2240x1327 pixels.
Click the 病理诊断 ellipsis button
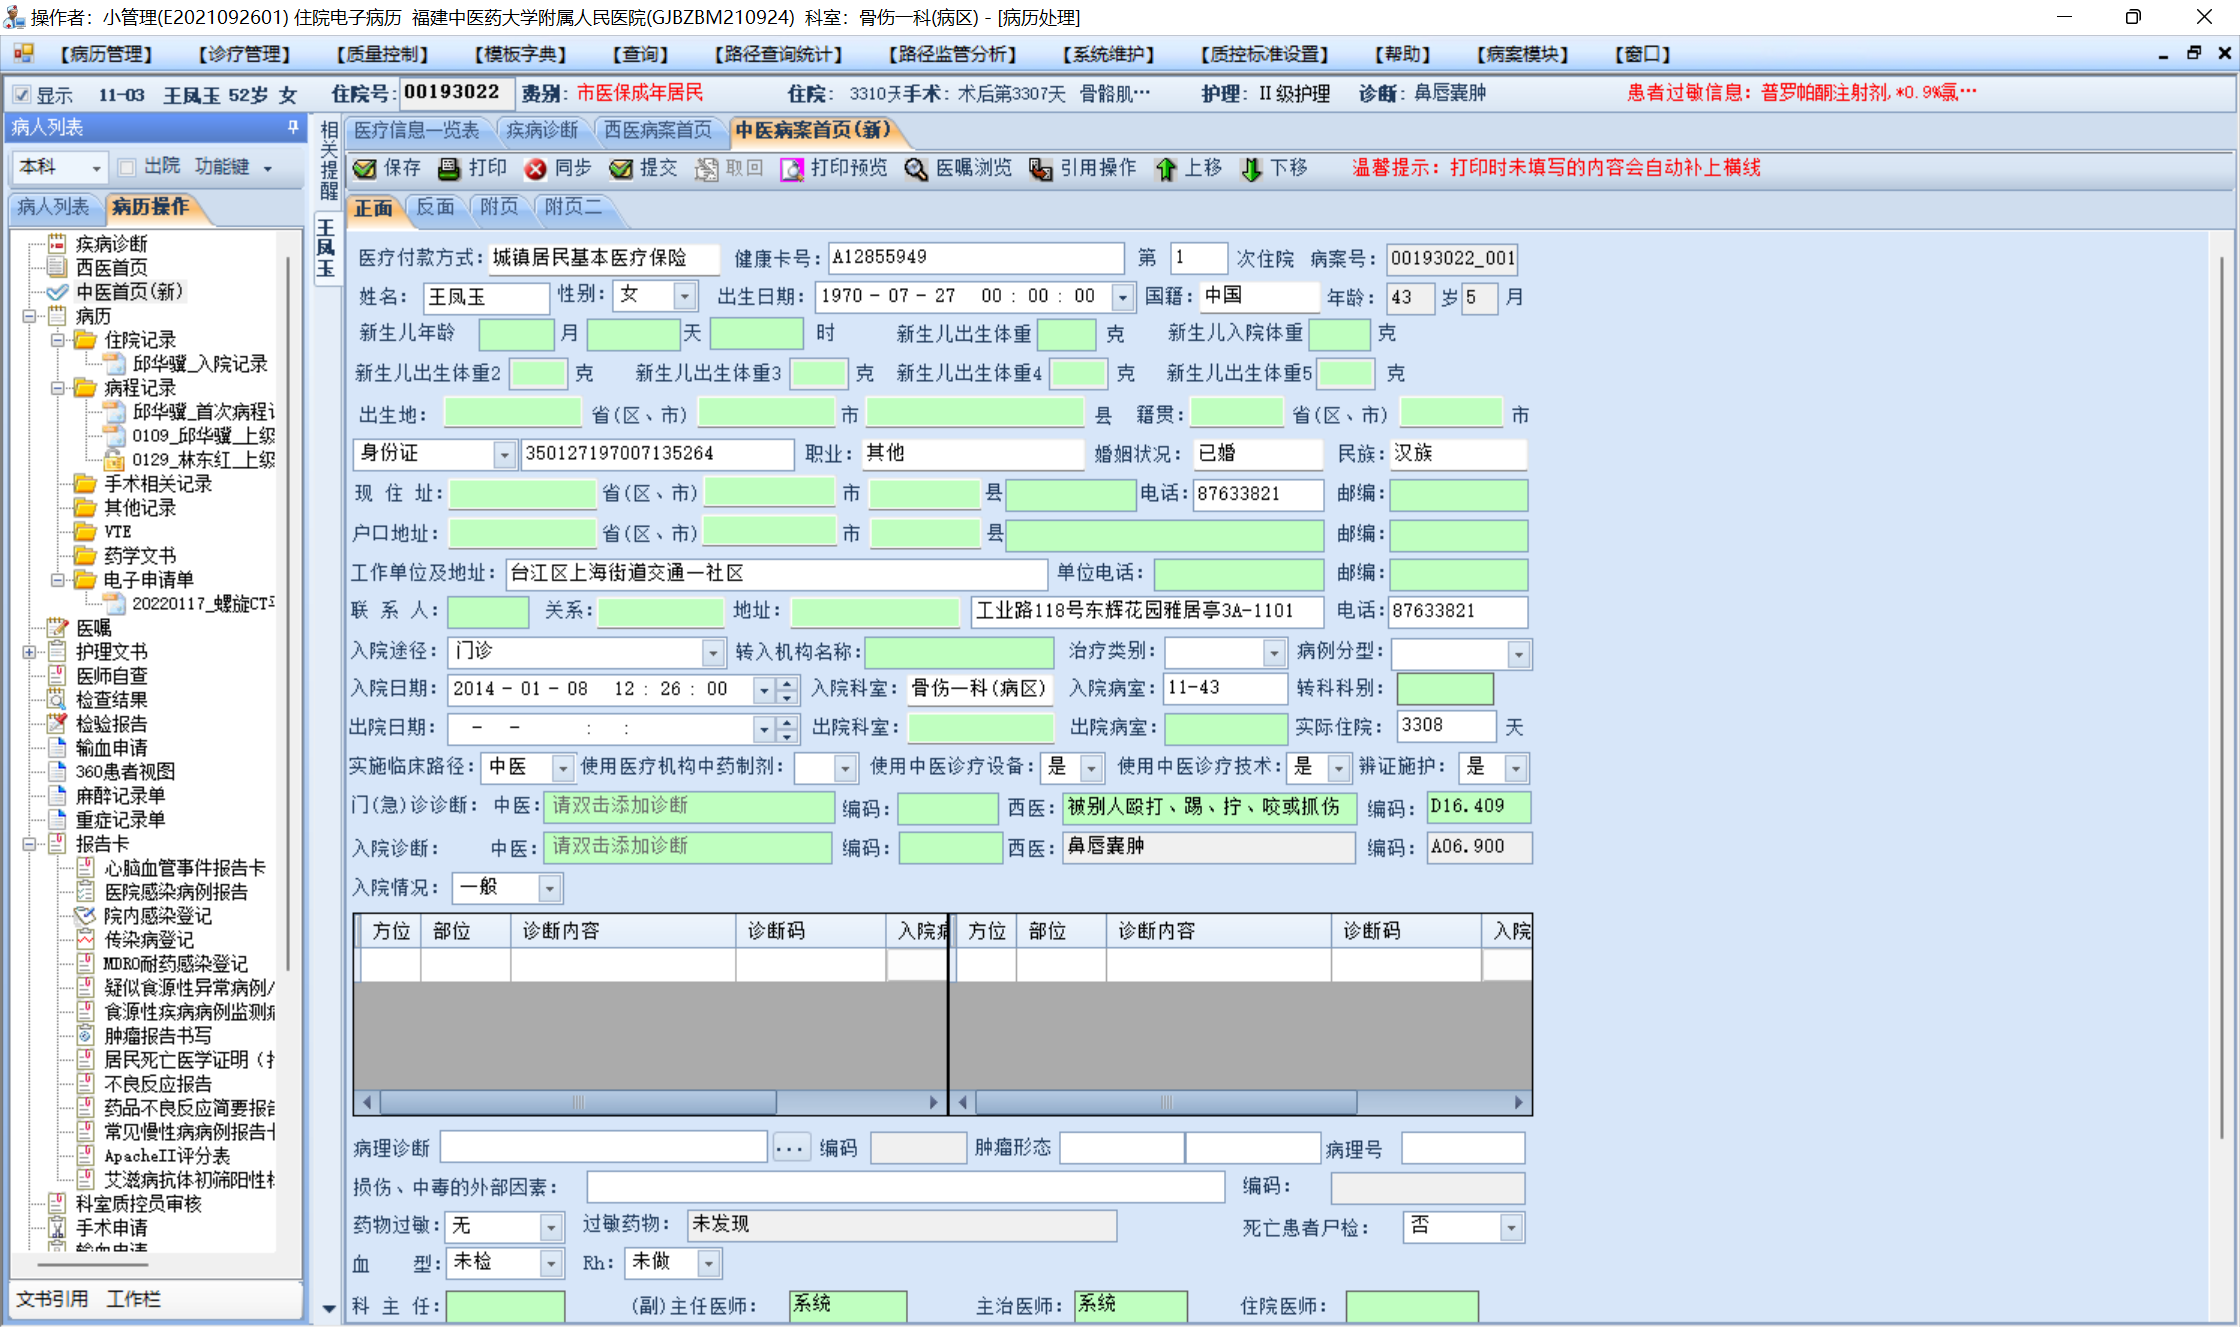pyautogui.click(x=790, y=1149)
